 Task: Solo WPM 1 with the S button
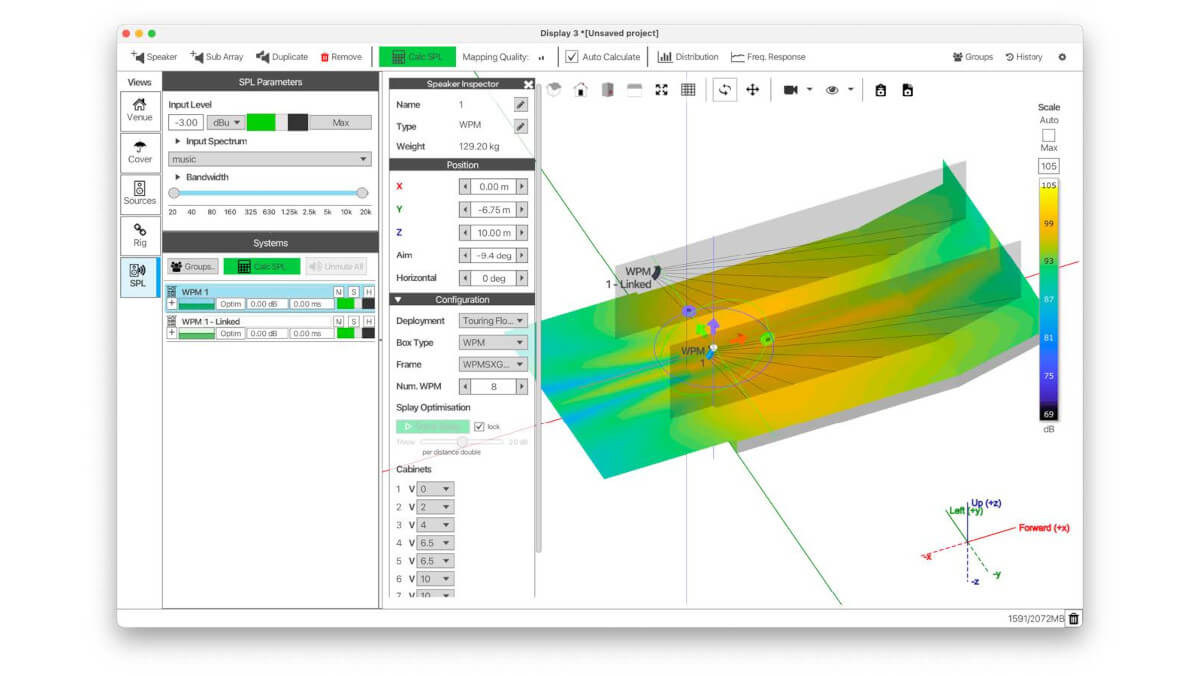pos(353,292)
